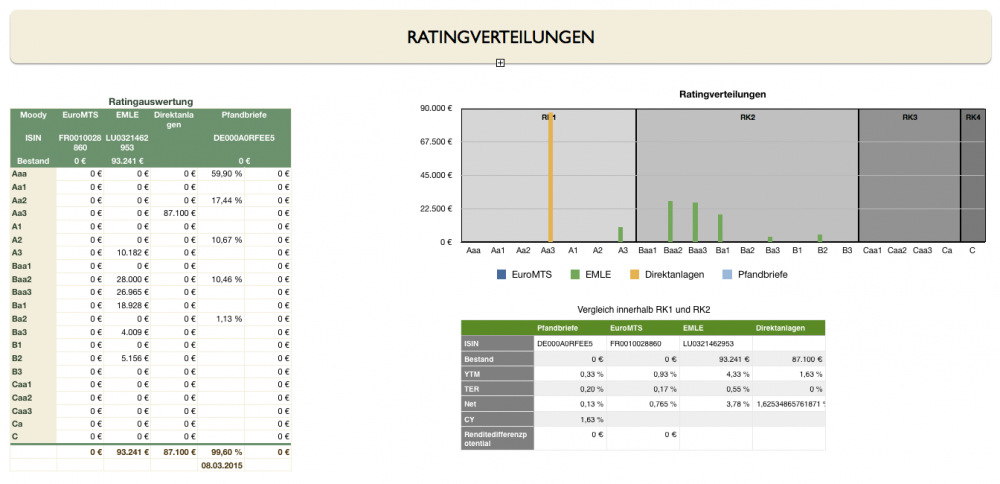Click the Baa1 row label in Ratingauswertung table
The image size is (1000, 484).
point(33,266)
